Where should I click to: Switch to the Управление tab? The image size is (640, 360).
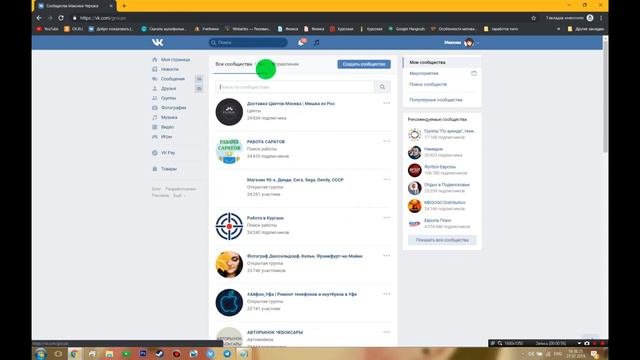285,64
